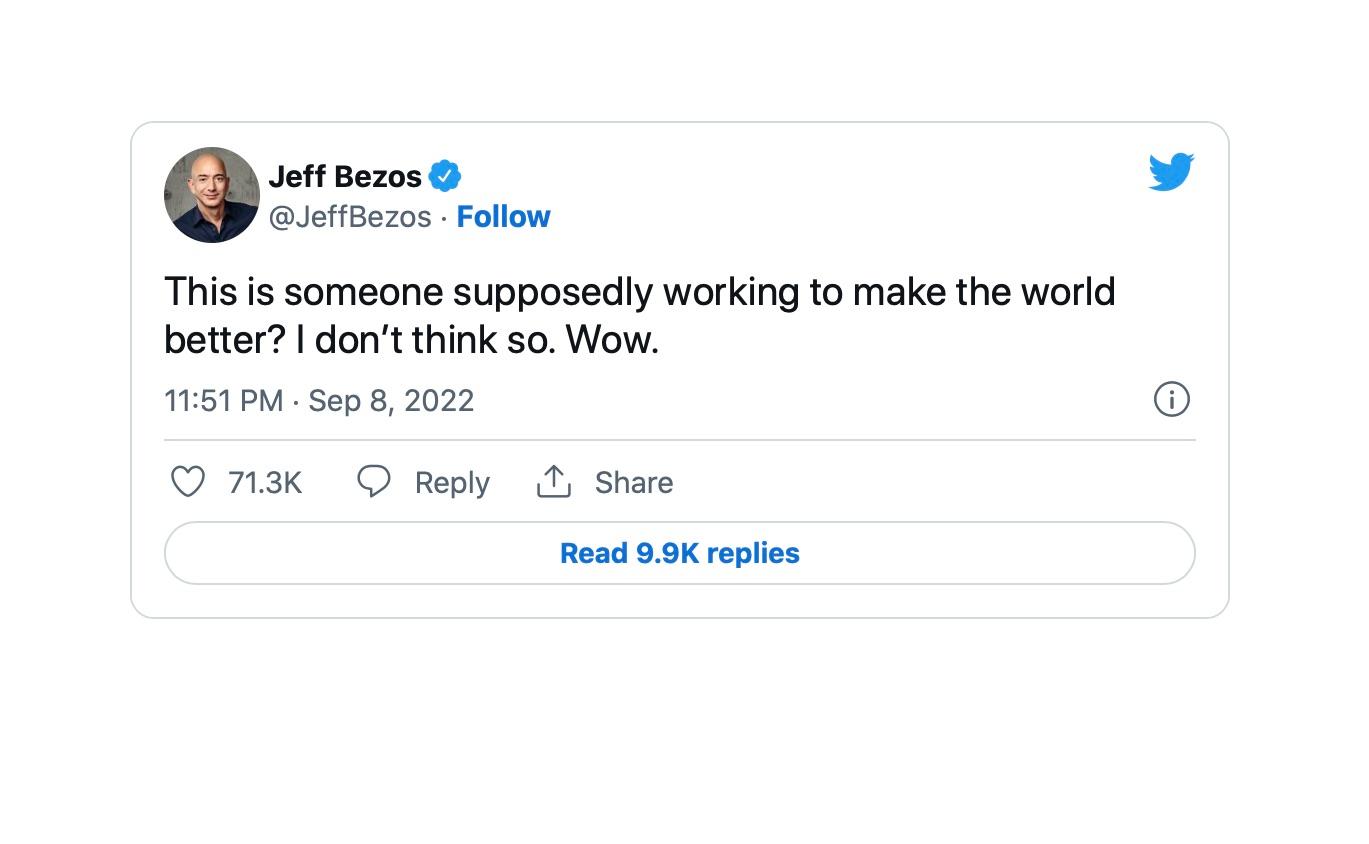This screenshot has height=844, width=1369.
Task: Click the Twitter bird logo
Action: [1171, 171]
